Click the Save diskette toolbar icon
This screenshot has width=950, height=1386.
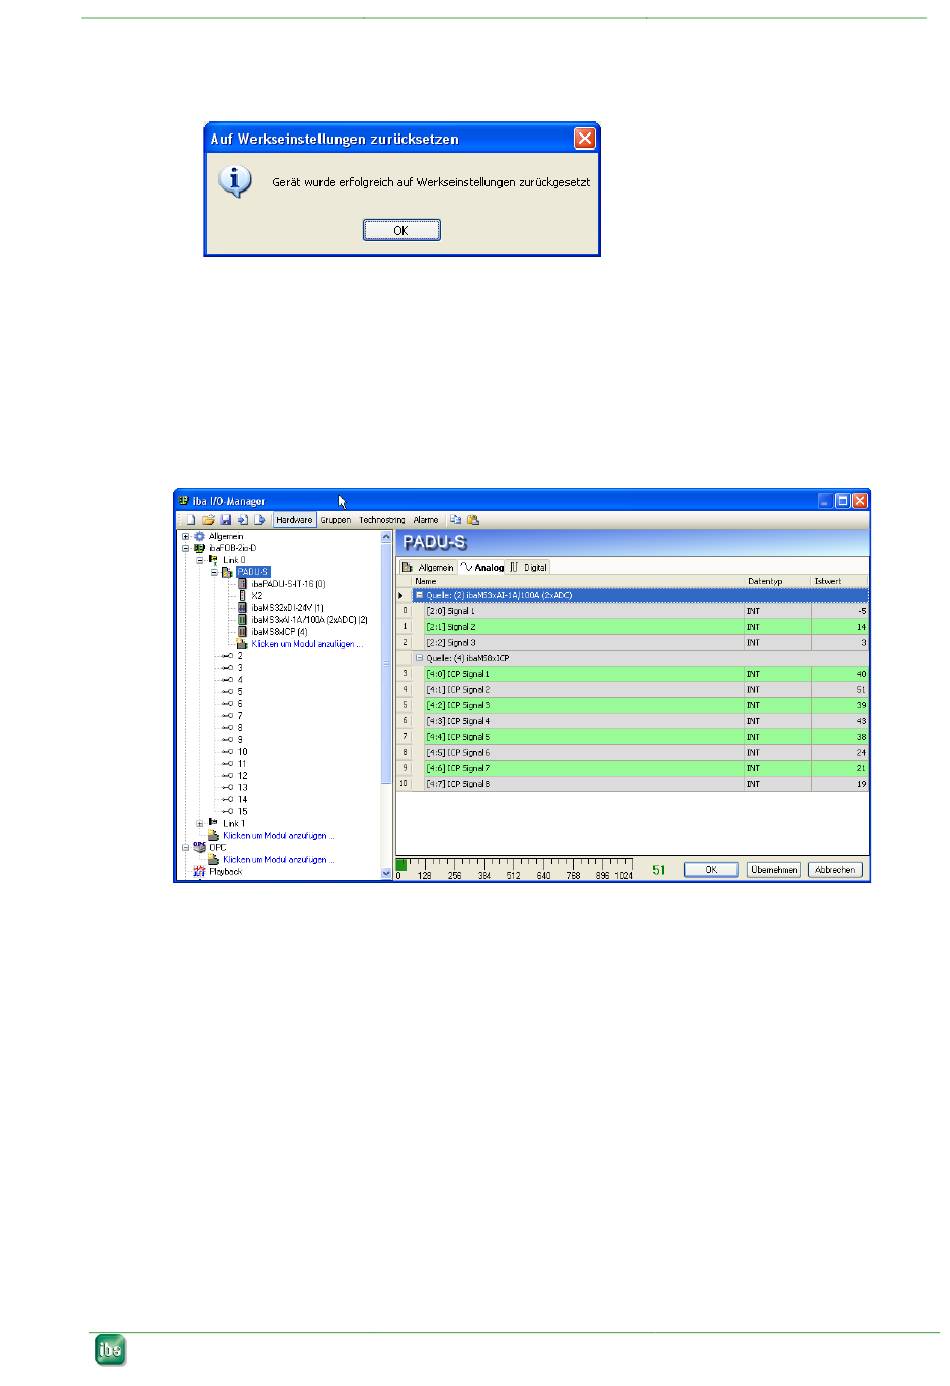click(226, 520)
